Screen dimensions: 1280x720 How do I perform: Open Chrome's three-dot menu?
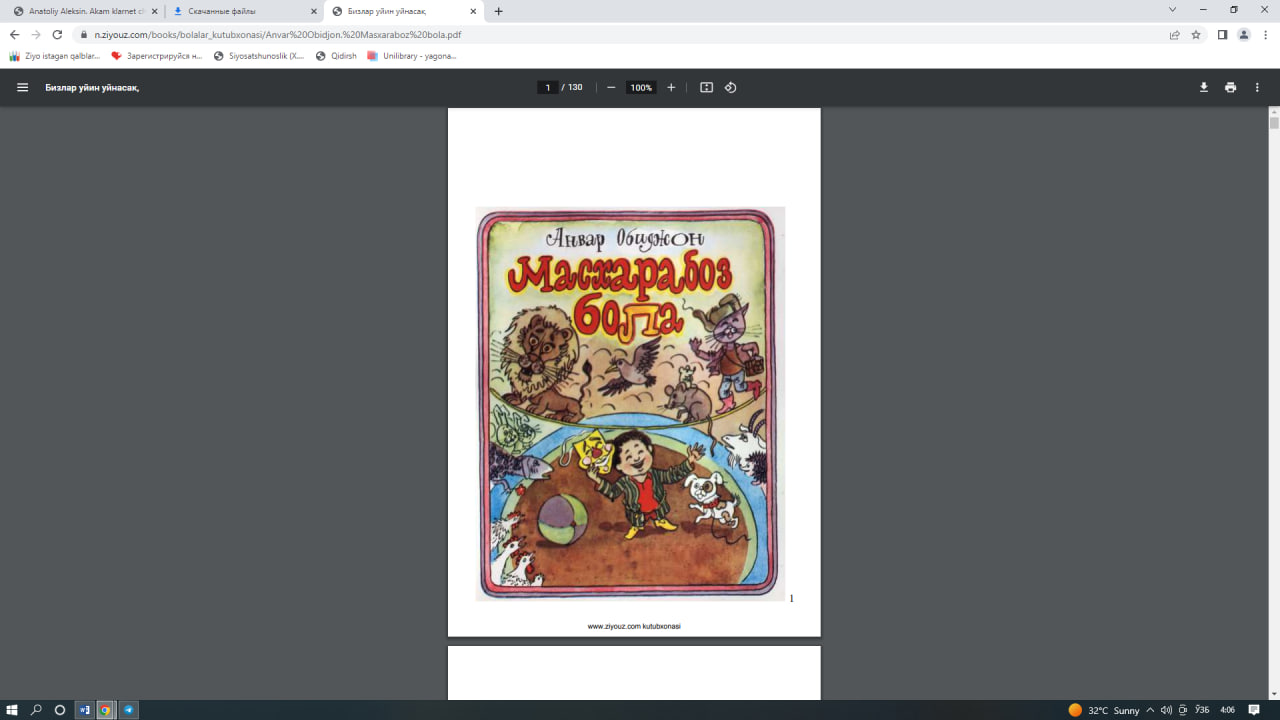1265,34
